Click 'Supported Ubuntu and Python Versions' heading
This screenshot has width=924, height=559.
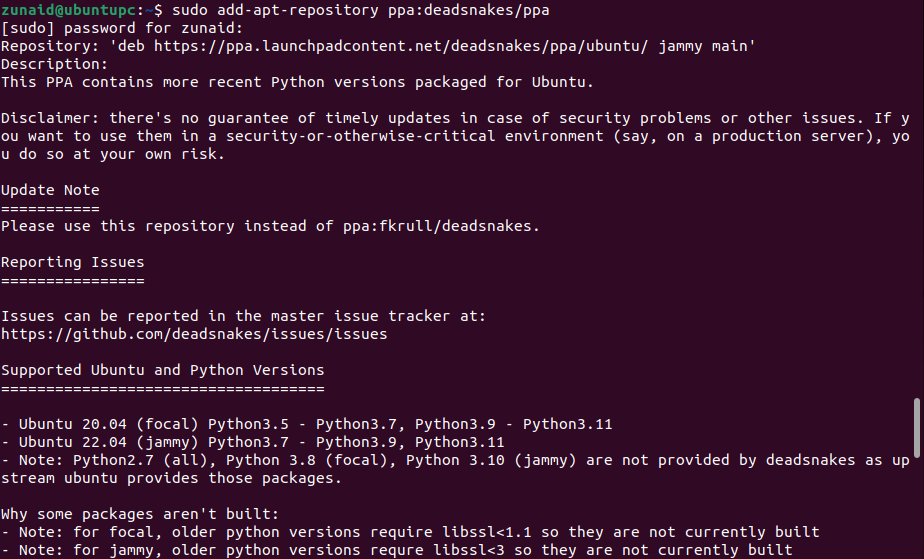162,370
